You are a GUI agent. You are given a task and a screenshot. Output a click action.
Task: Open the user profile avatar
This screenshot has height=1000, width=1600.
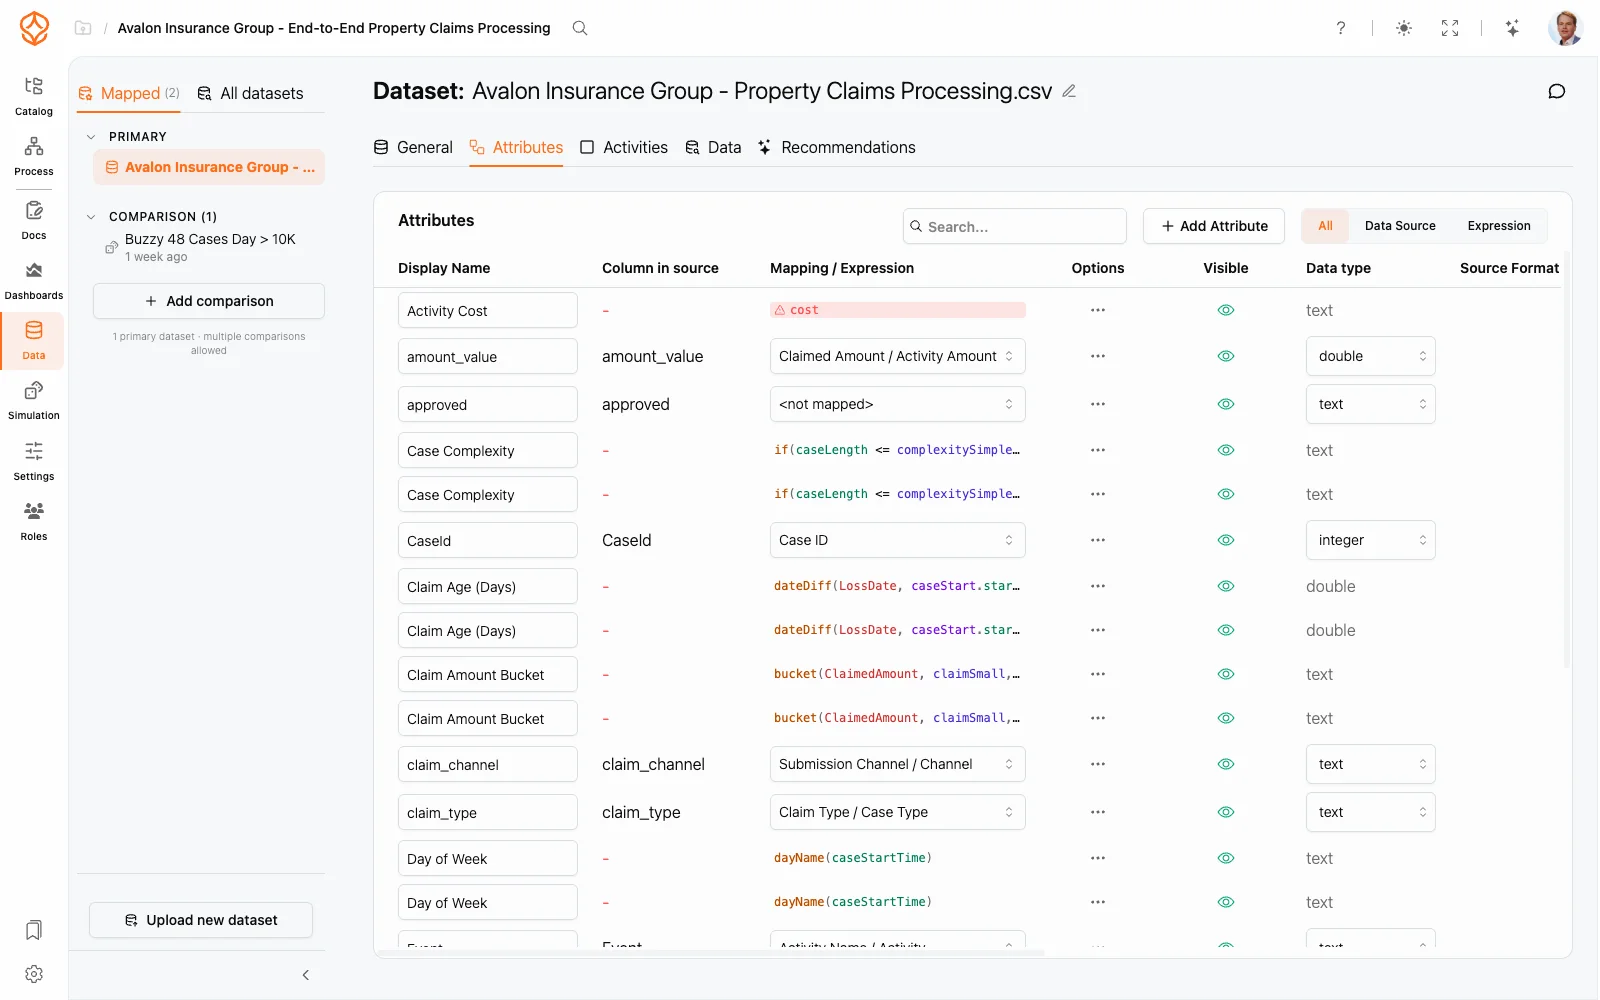point(1565,28)
